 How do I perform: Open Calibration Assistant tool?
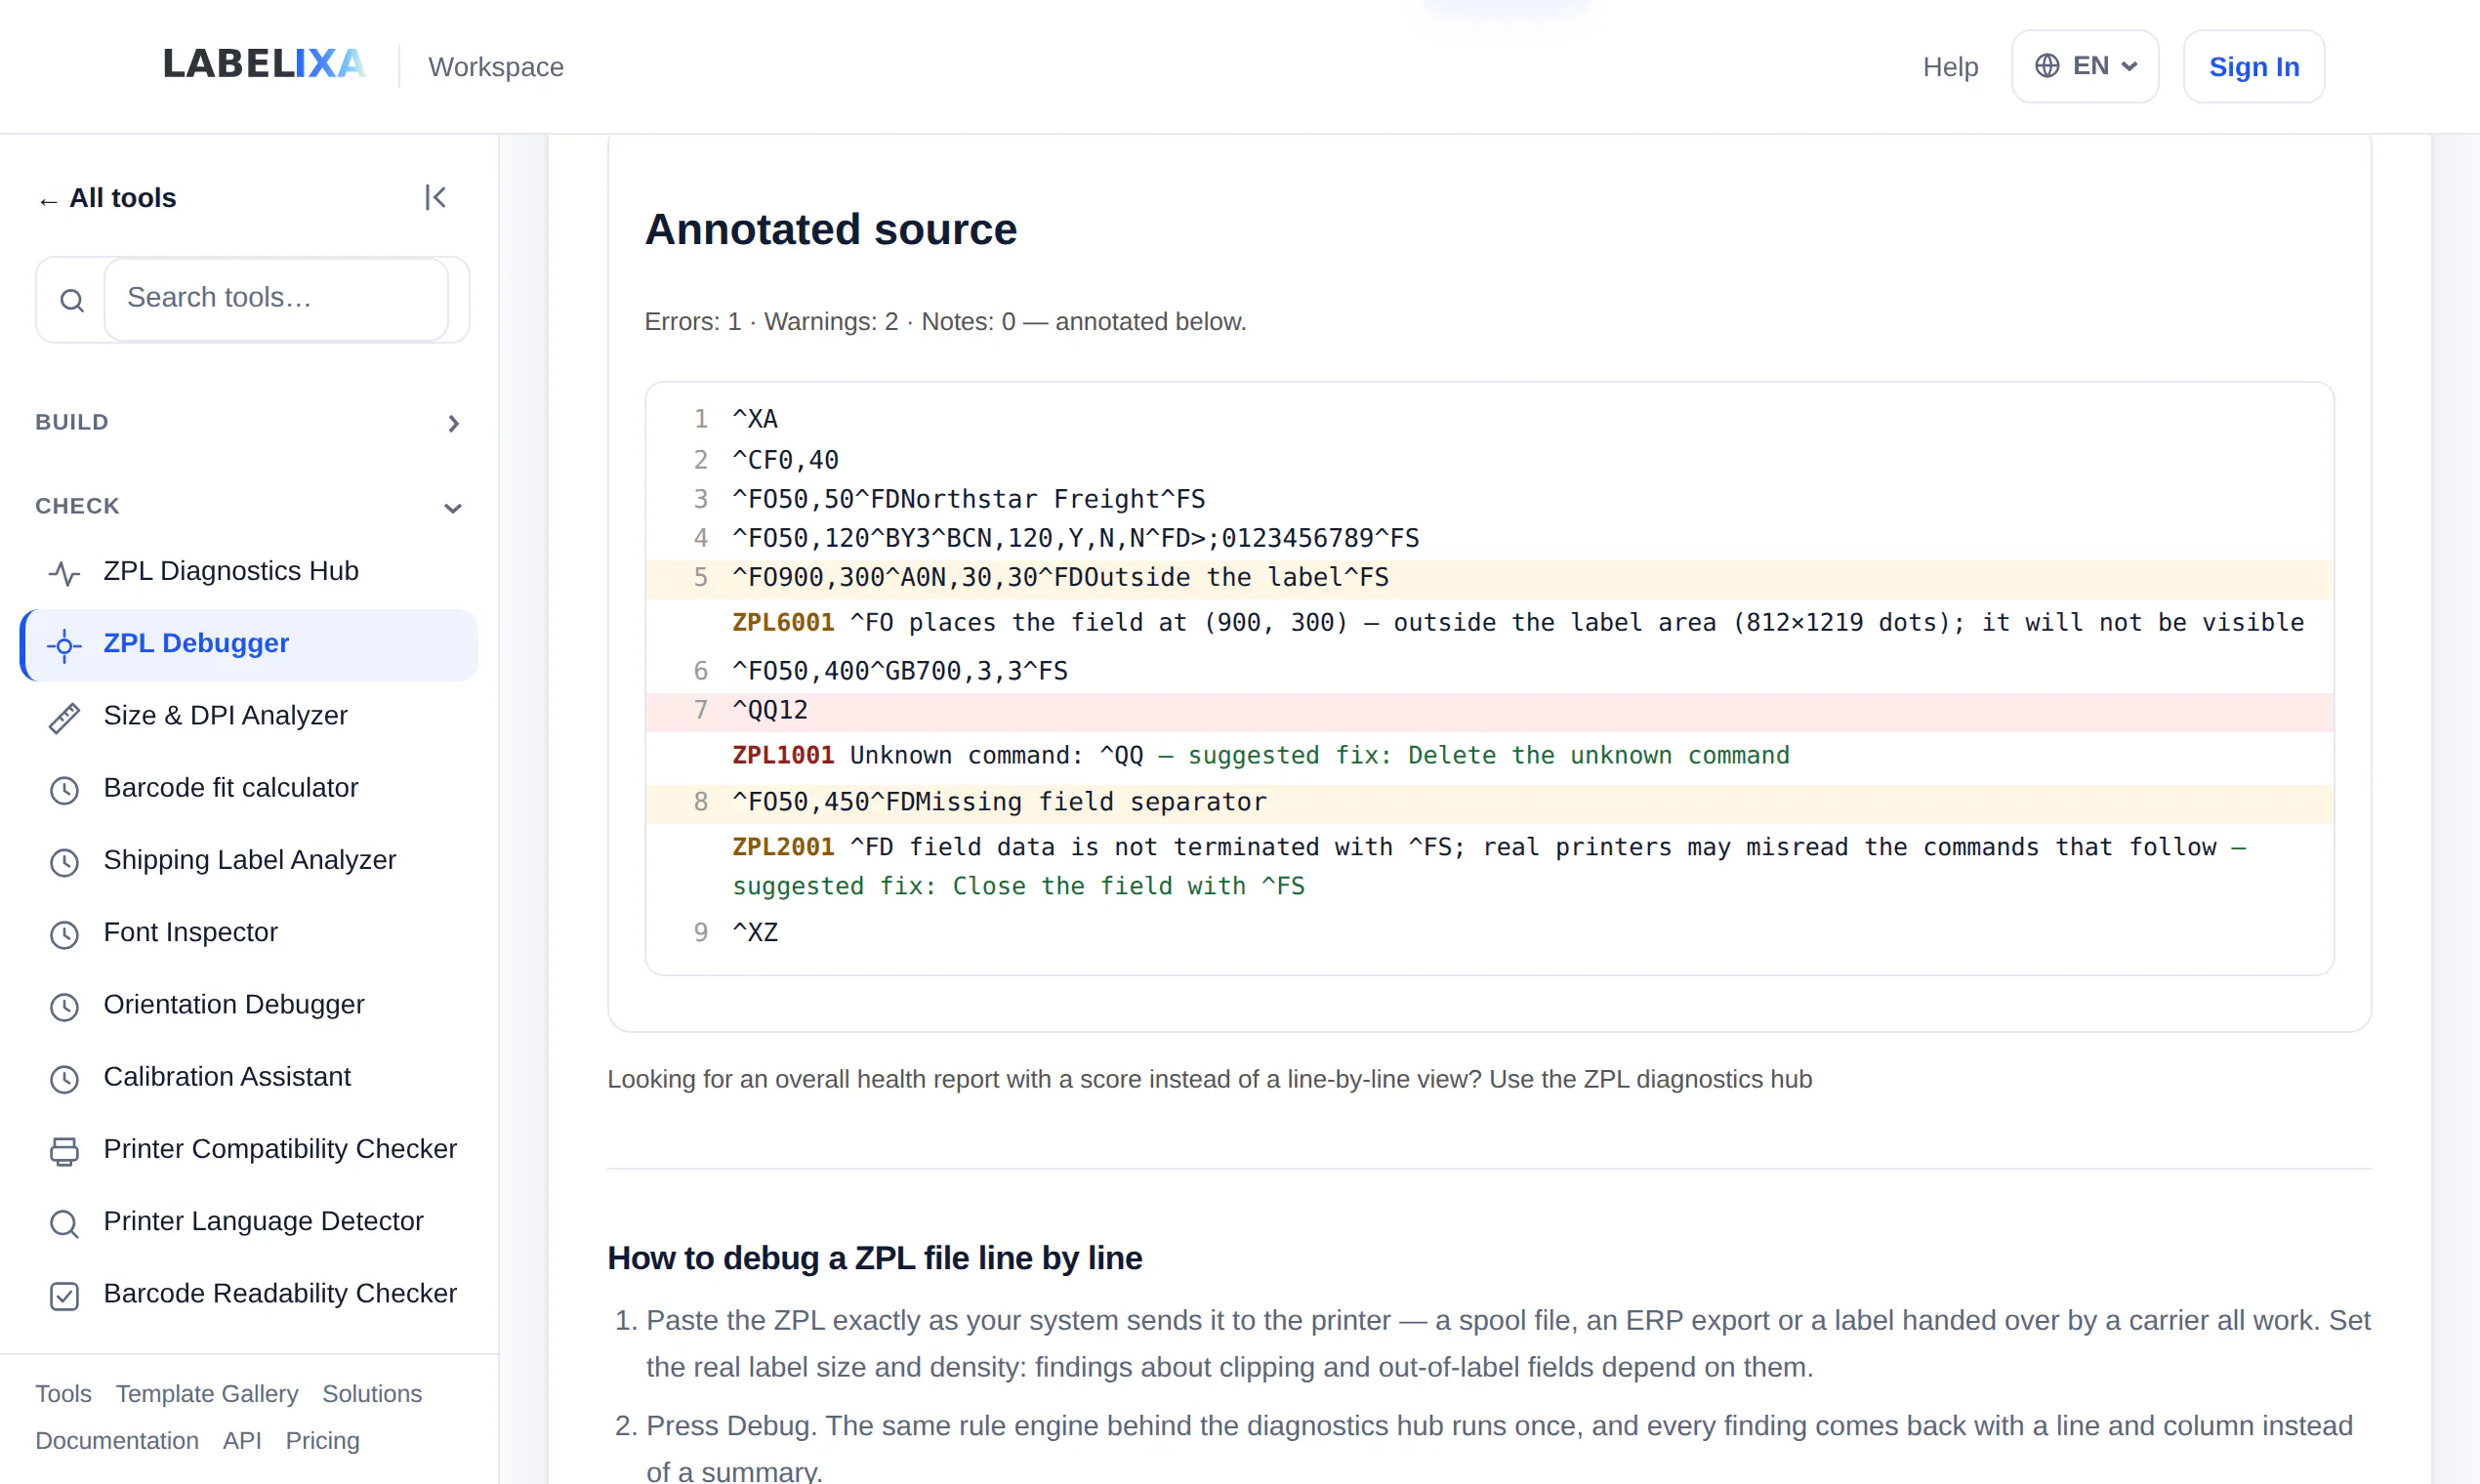point(250,1077)
